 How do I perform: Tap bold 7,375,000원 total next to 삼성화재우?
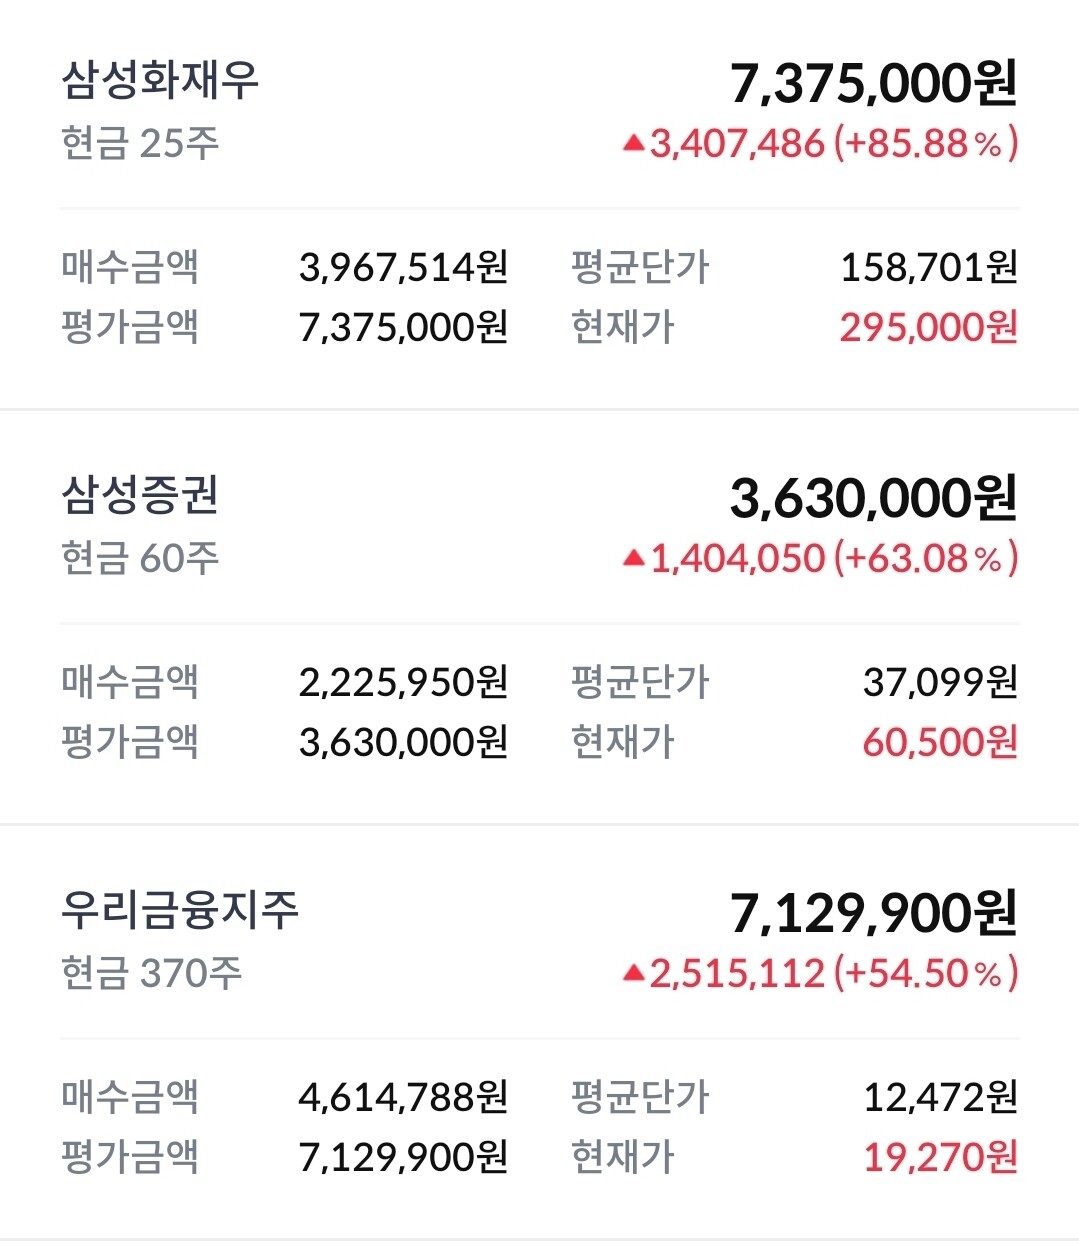(x=873, y=83)
